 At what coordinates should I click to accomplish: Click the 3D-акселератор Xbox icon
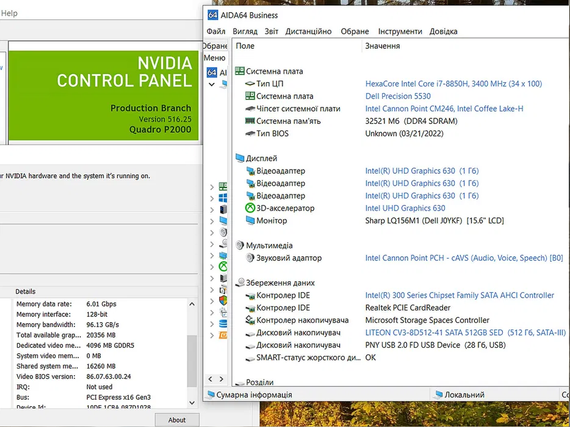pyautogui.click(x=250, y=208)
